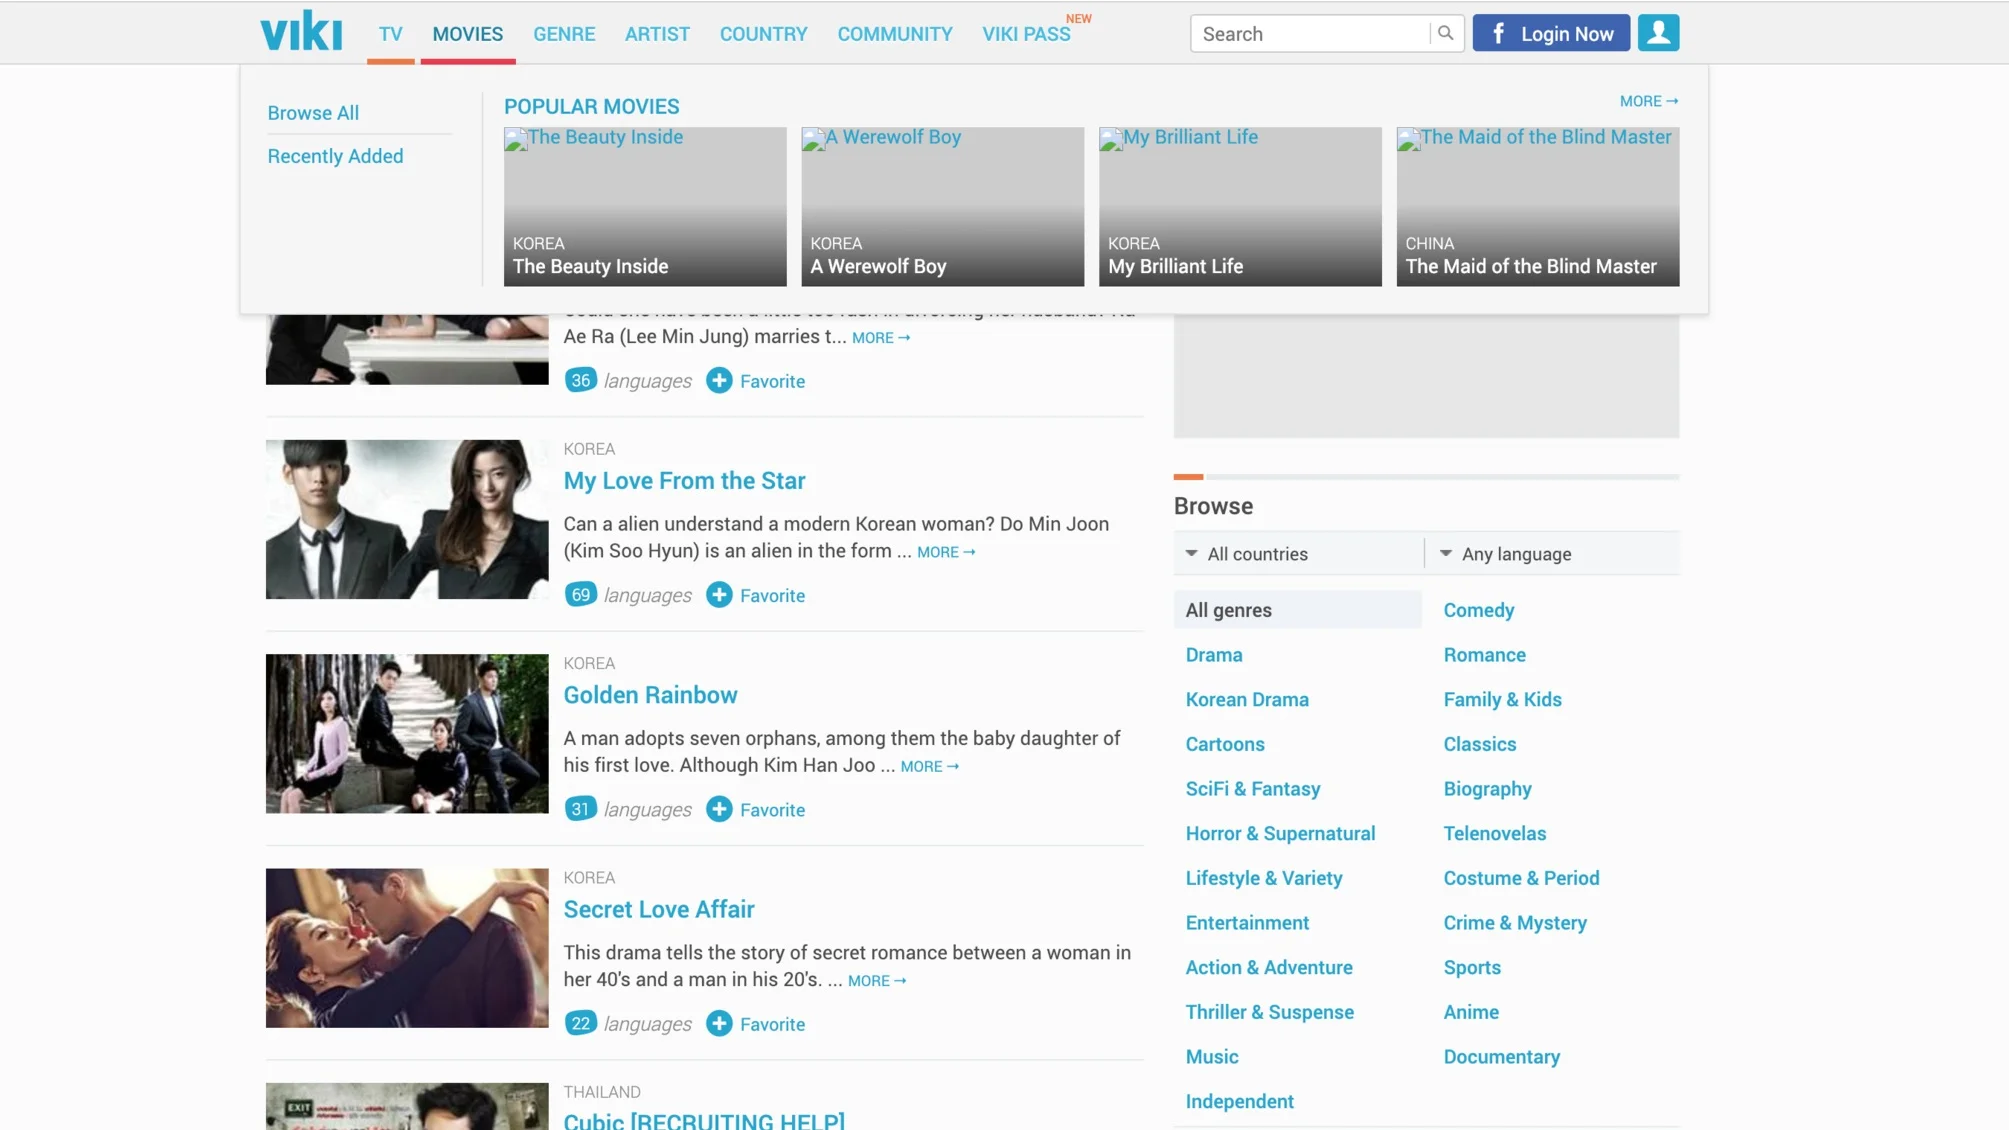
Task: Open the Movies menu
Action: pyautogui.click(x=468, y=34)
